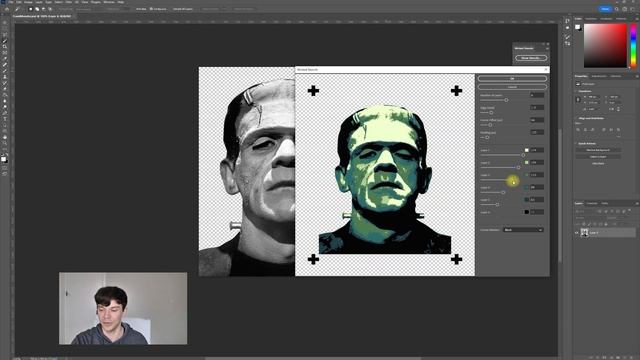This screenshot has width=640, height=360.
Task: Switch to the Paths tab
Action: point(605,203)
